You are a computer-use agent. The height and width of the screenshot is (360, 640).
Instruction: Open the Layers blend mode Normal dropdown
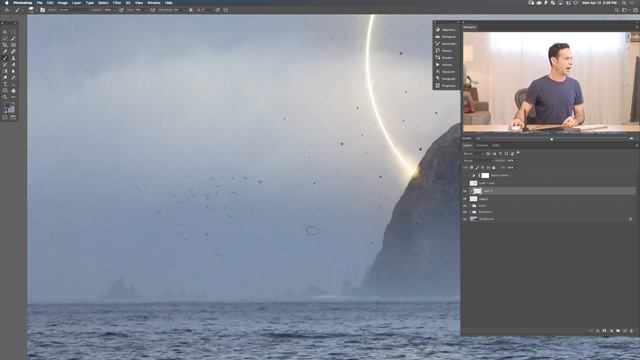pos(478,161)
